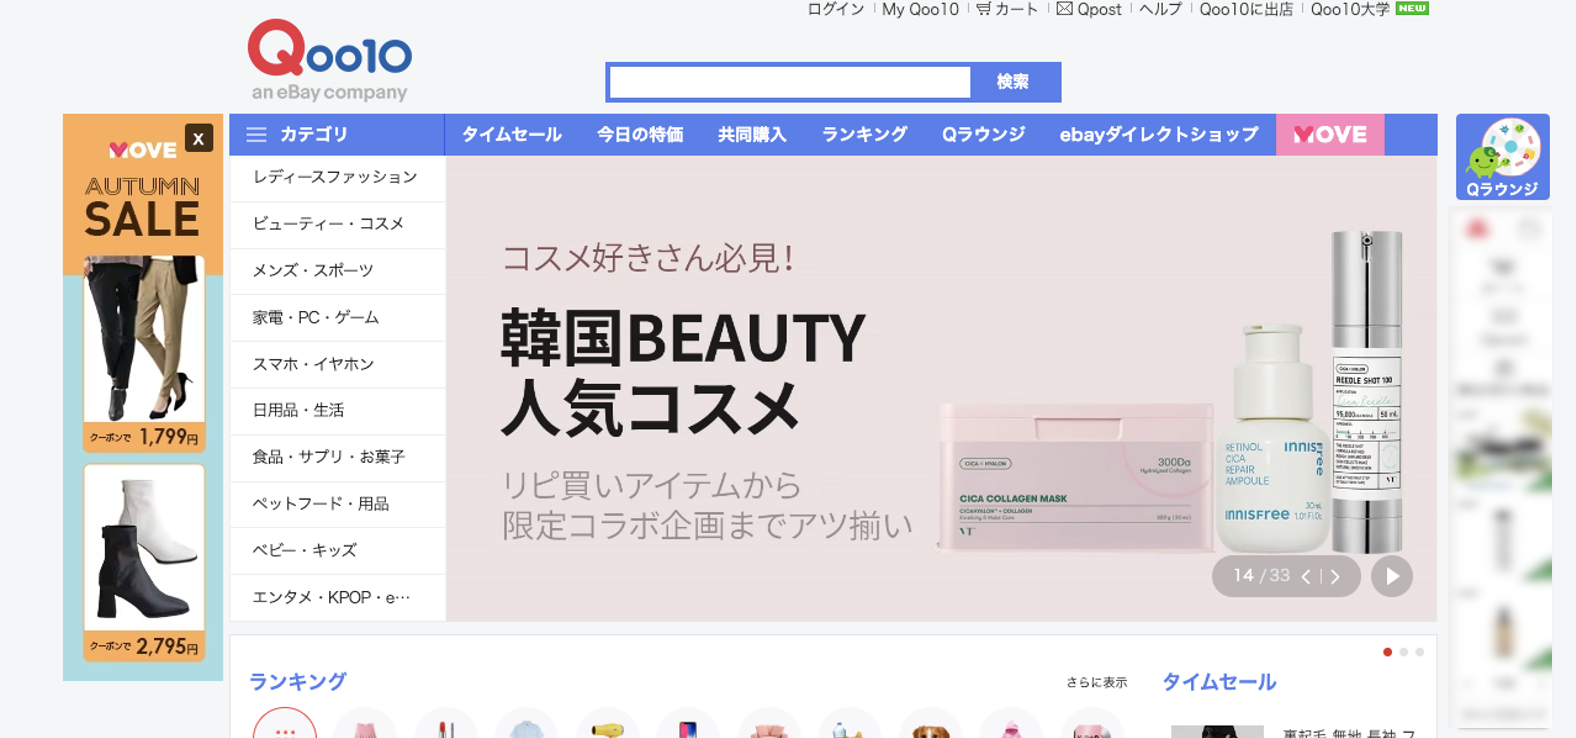
Task: Switch to 共同購入 tab
Action: 752,135
